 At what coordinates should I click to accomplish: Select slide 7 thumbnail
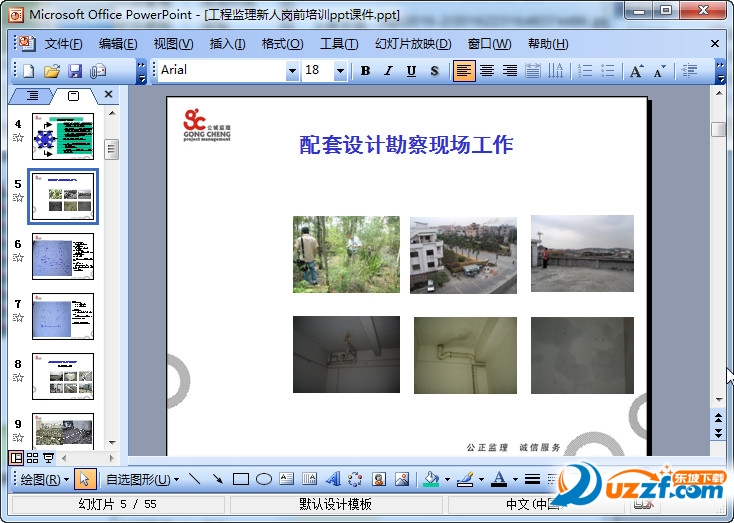click(x=63, y=316)
